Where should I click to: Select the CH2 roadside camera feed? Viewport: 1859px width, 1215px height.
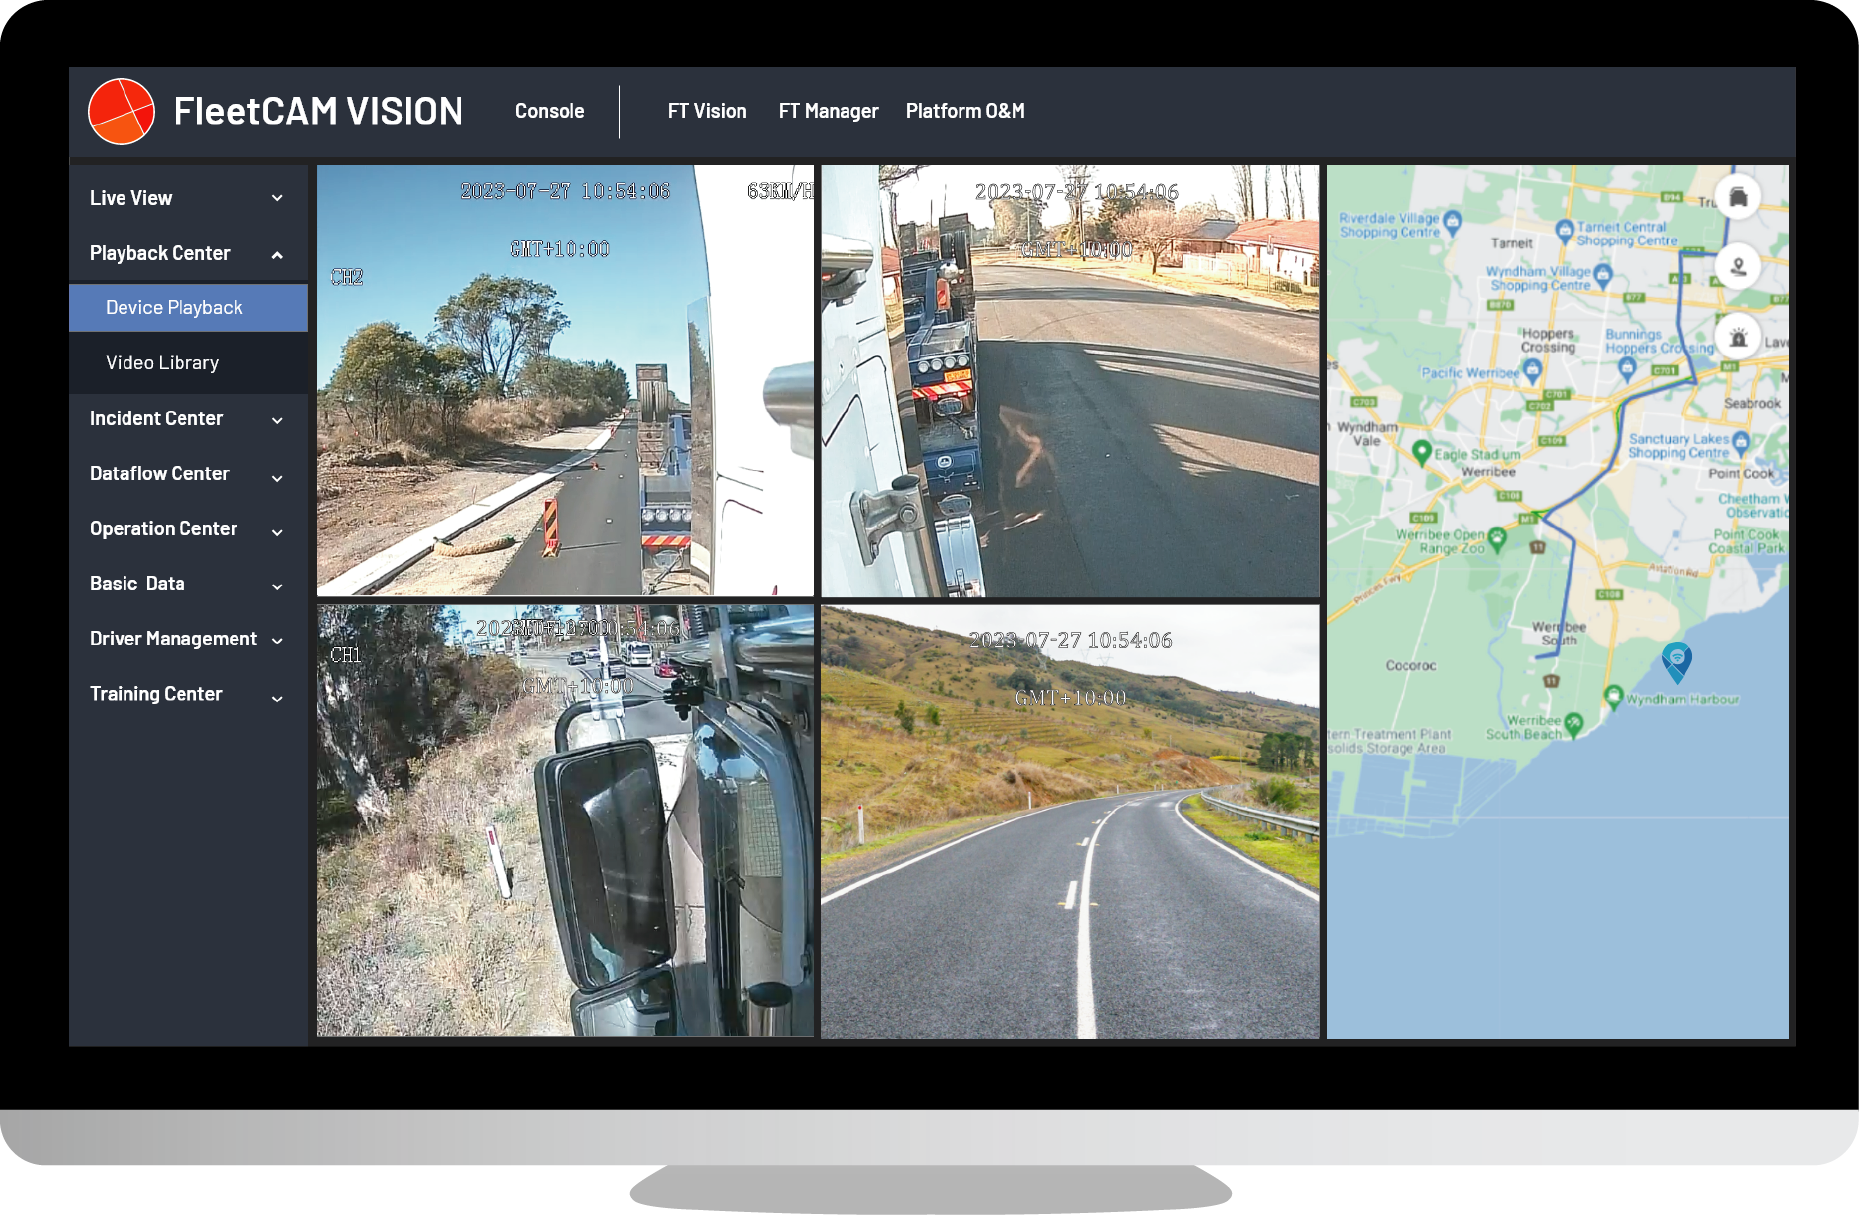(565, 380)
